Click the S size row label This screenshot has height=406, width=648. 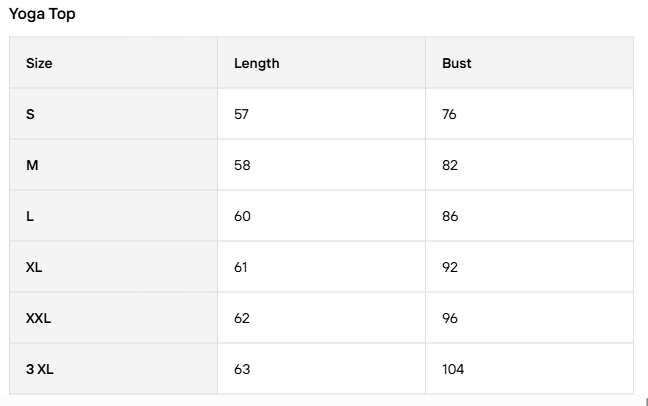click(30, 114)
